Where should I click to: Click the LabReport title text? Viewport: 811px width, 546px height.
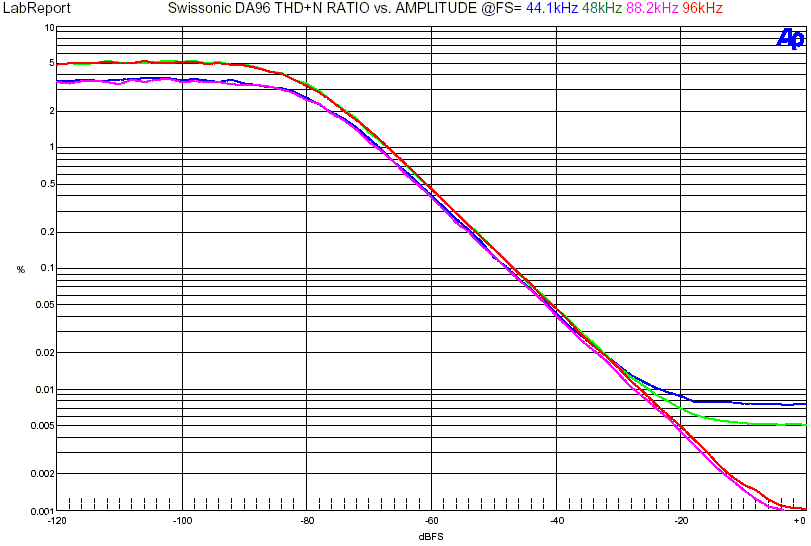pyautogui.click(x=37, y=8)
